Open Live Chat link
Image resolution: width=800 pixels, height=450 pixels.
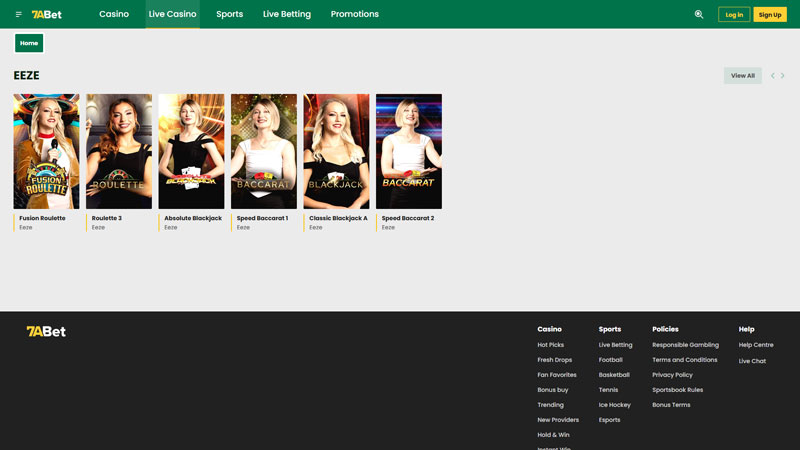[x=752, y=361]
